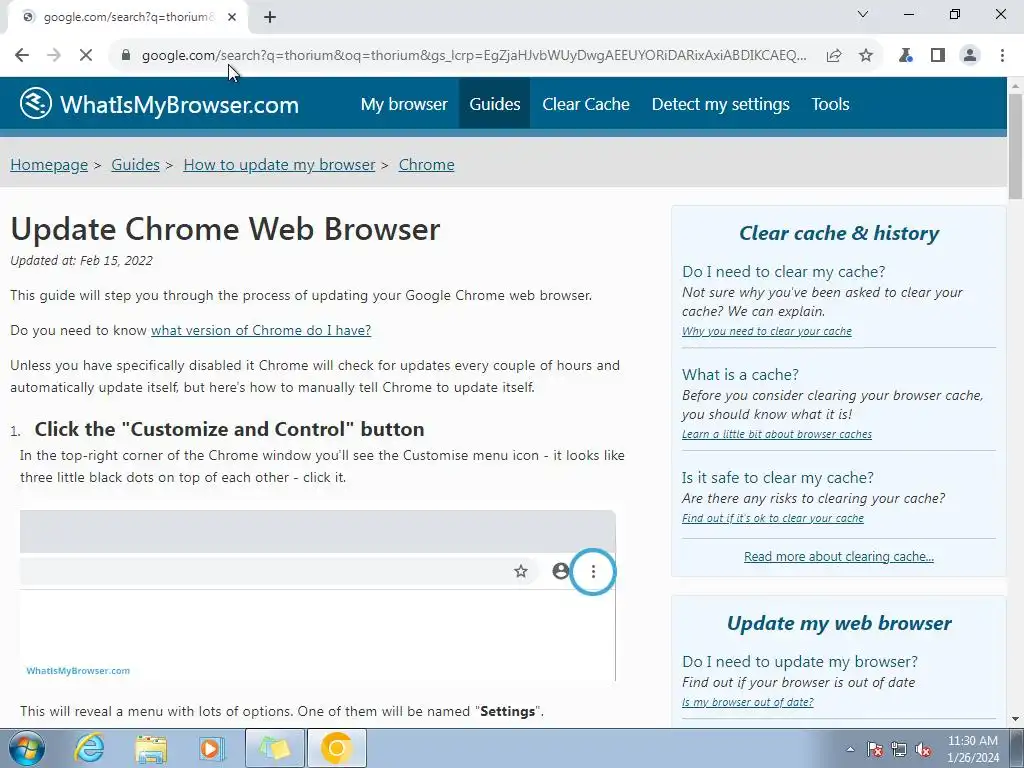
Task: Click the muted volume tray icon
Action: [x=923, y=749]
